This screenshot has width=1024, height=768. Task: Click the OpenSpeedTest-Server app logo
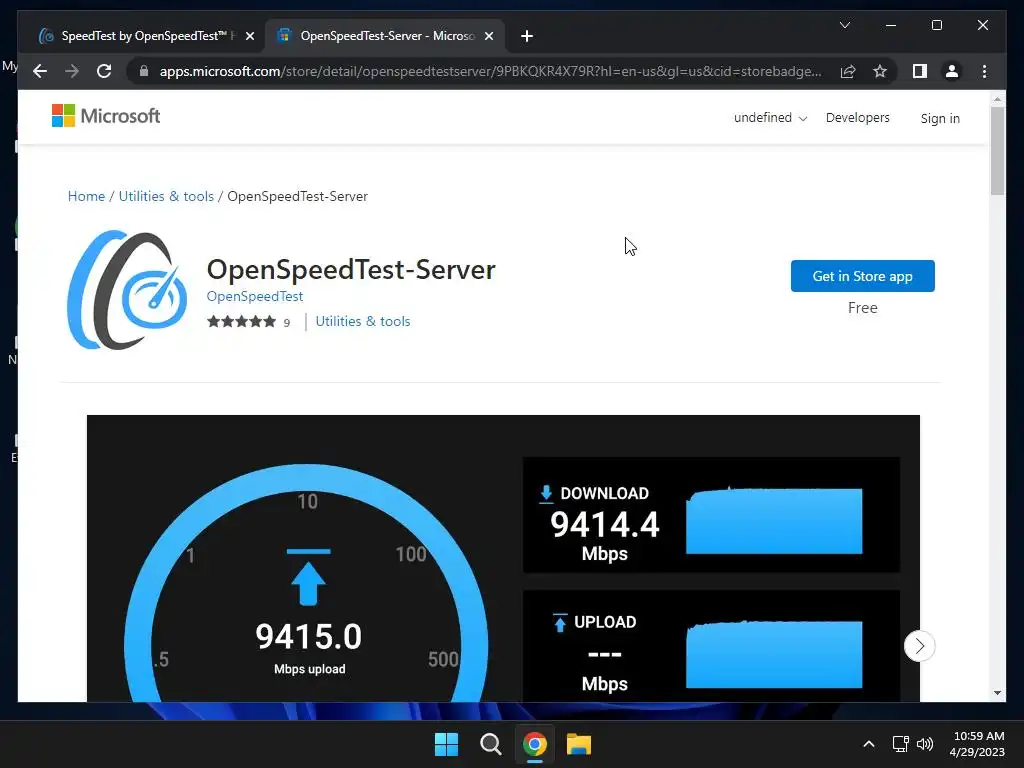[x=127, y=289]
